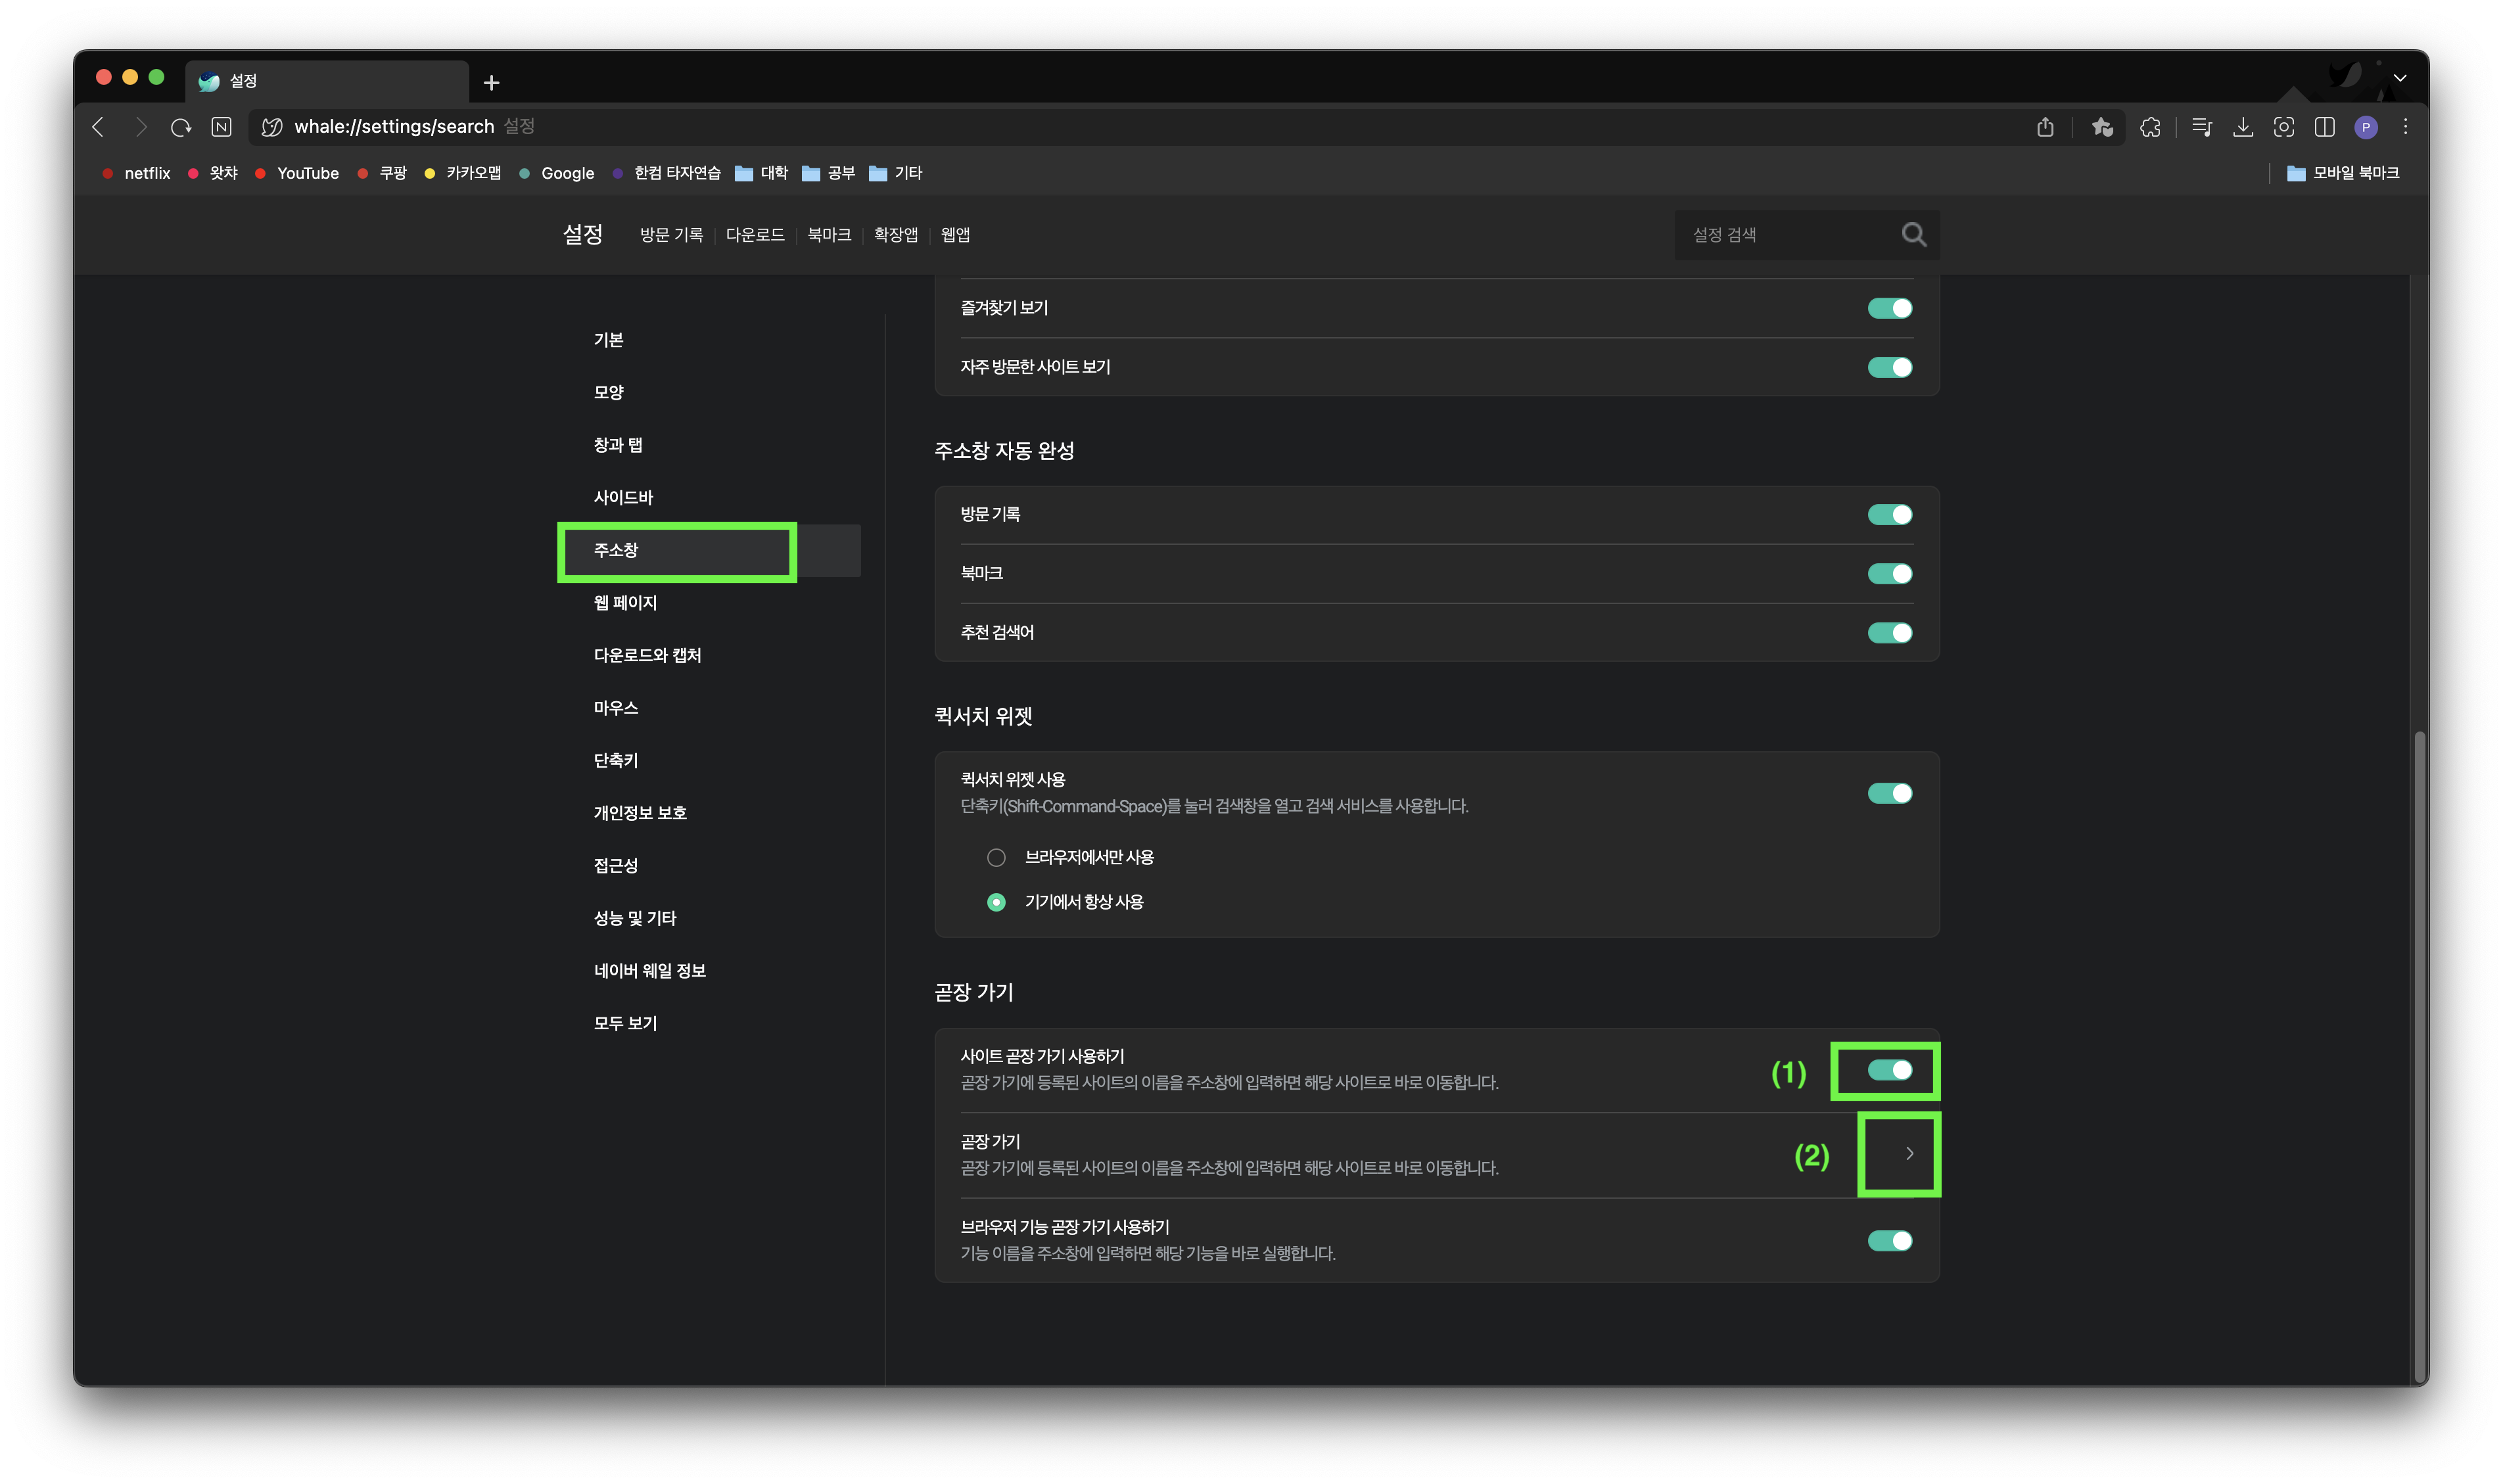Turn off 퀵서치 위젯 사용 toggle
This screenshot has width=2503, height=1484.
1889,793
